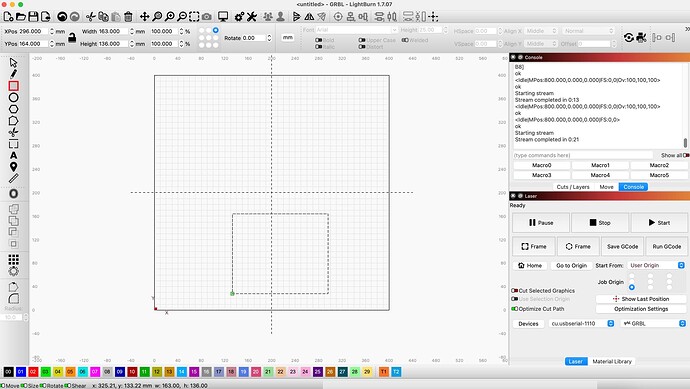
Task: Select the arrow pointer tool
Action: click(13, 62)
